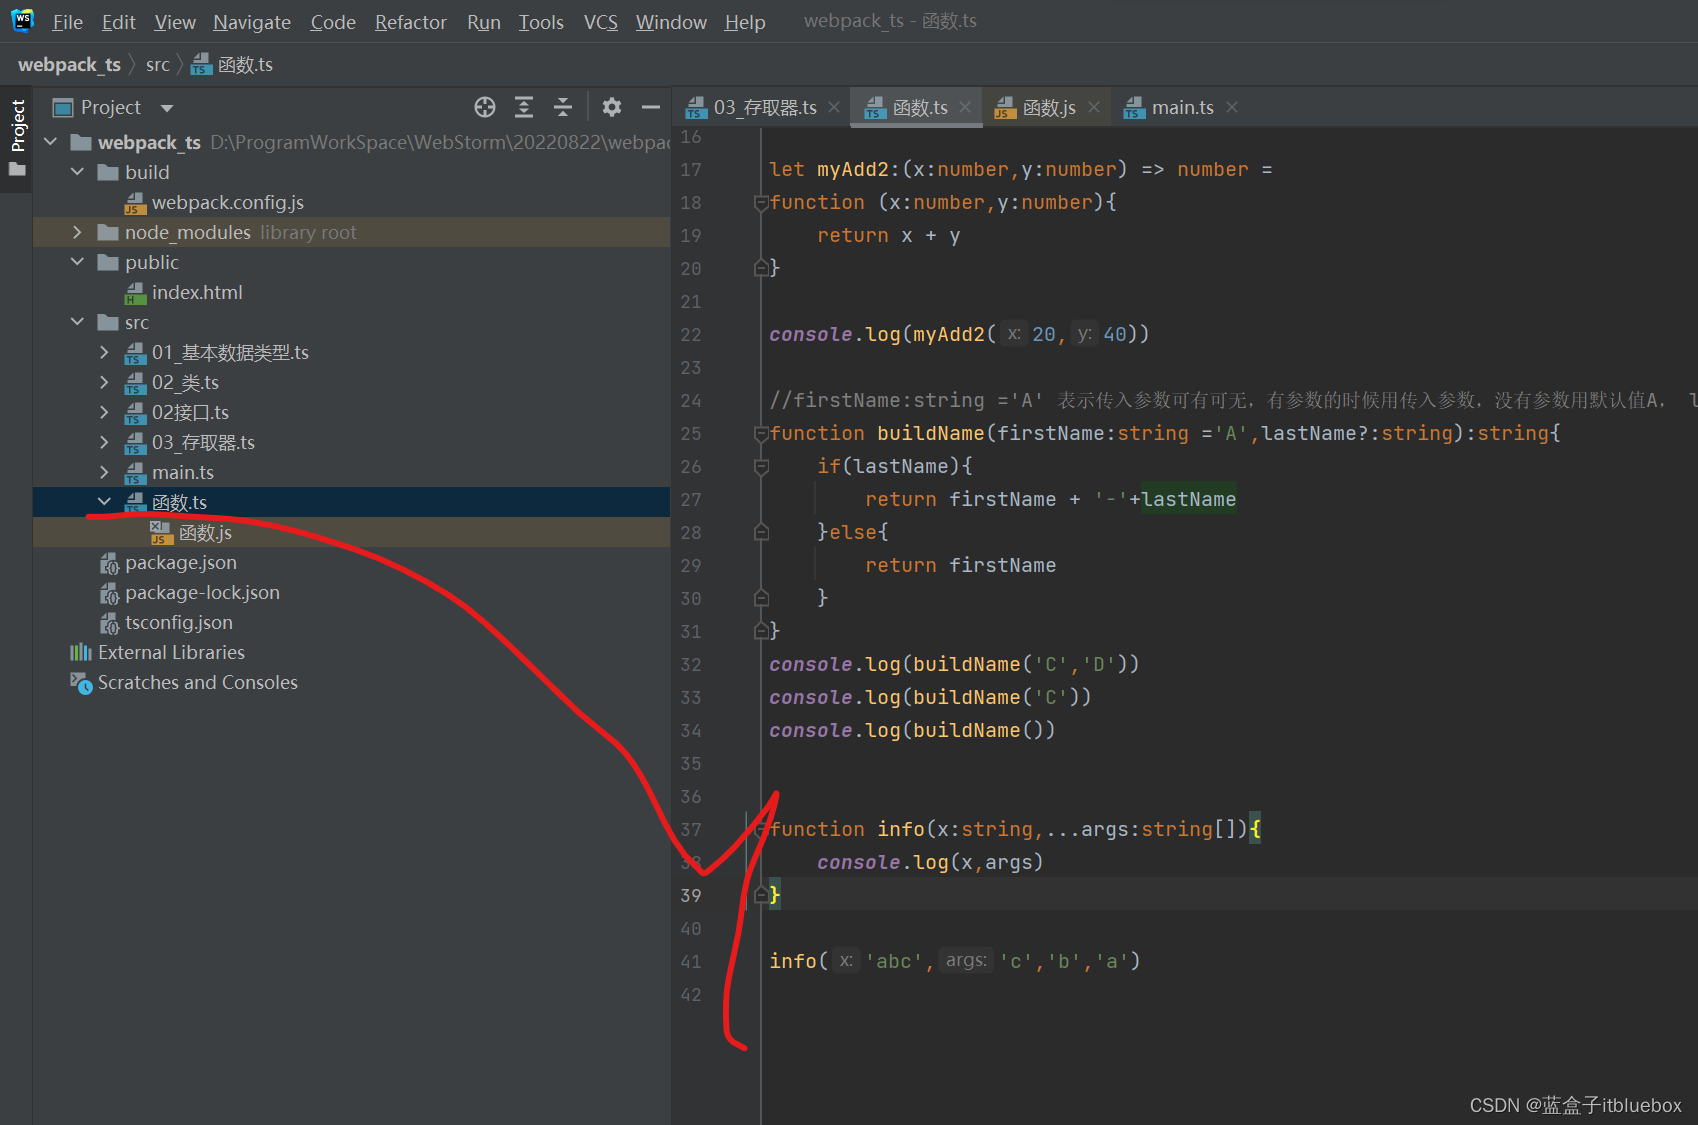This screenshot has width=1698, height=1125.
Task: Click the folder icon under Project side tab
Action: pos(17,170)
